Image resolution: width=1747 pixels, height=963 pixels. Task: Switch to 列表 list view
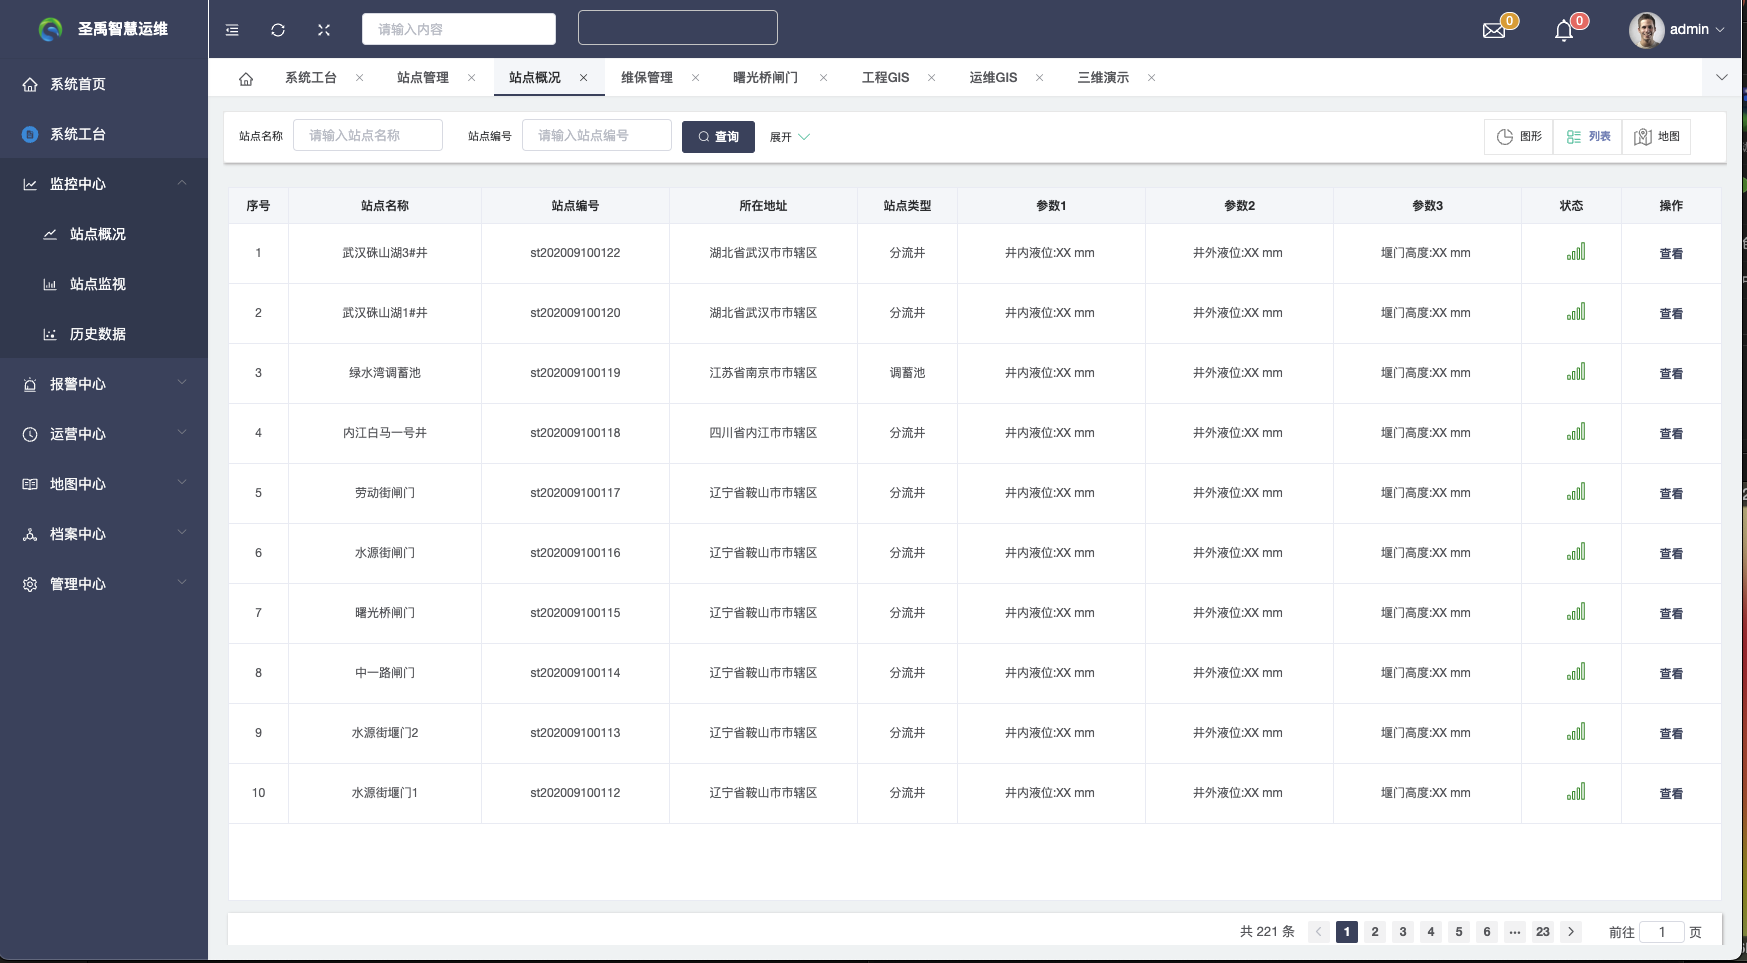tap(1588, 137)
